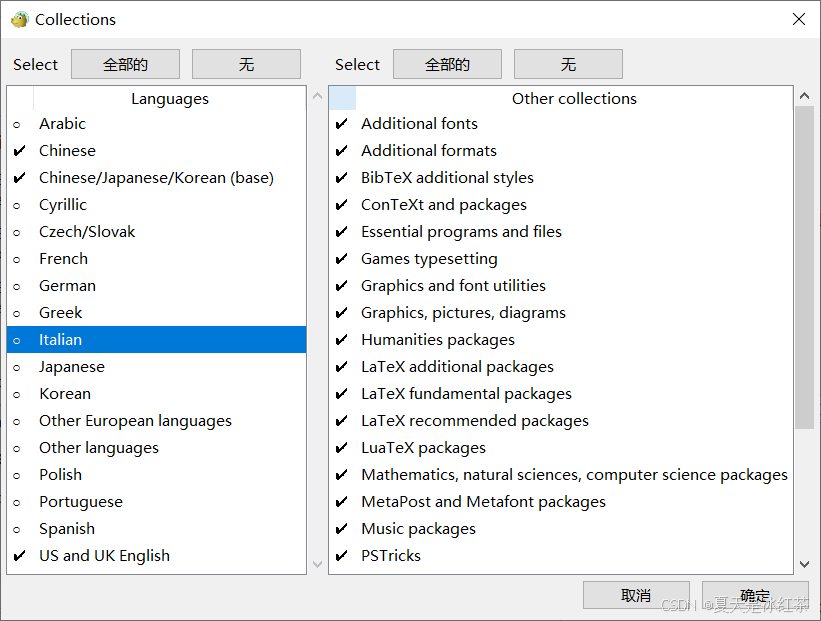Select all languages with 全部的 button
The width and height of the screenshot is (821, 621).
(126, 64)
